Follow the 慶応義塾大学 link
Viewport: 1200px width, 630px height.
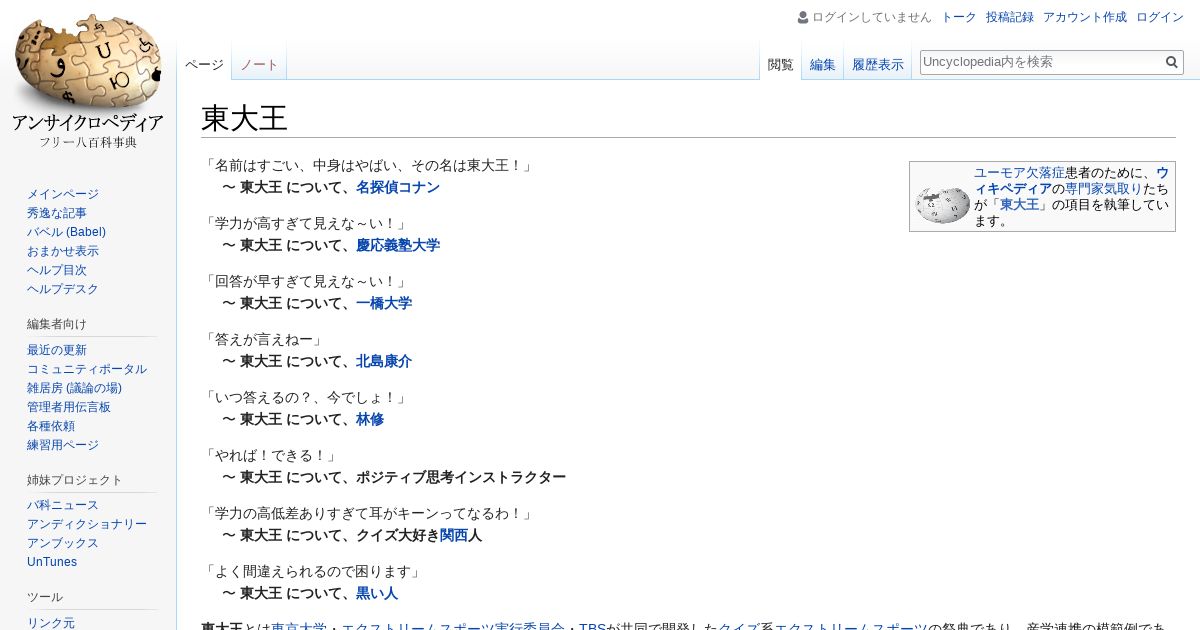[x=398, y=245]
